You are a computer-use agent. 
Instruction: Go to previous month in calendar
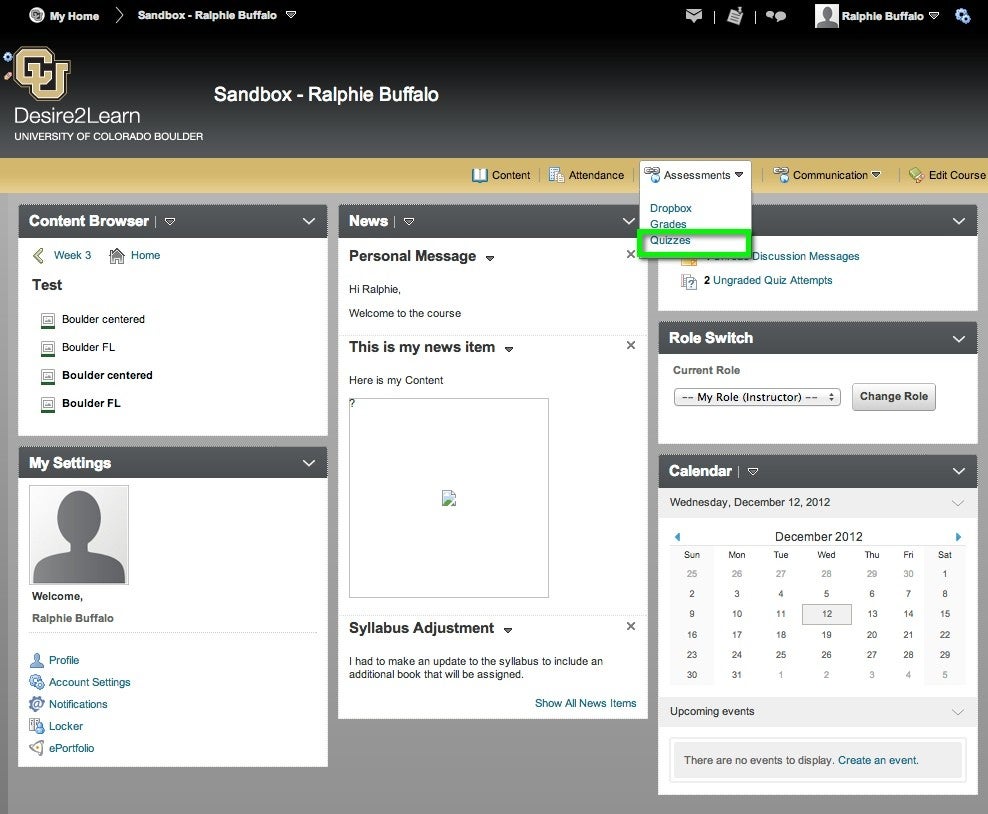pos(677,537)
